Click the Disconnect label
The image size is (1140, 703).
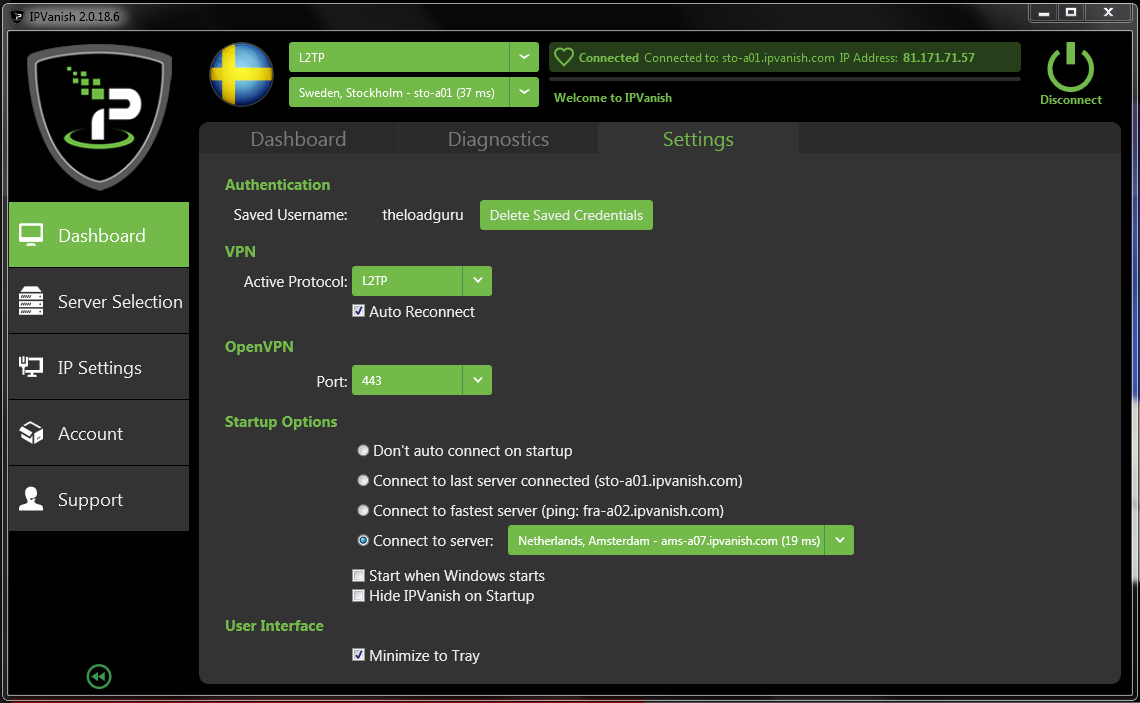[1070, 100]
